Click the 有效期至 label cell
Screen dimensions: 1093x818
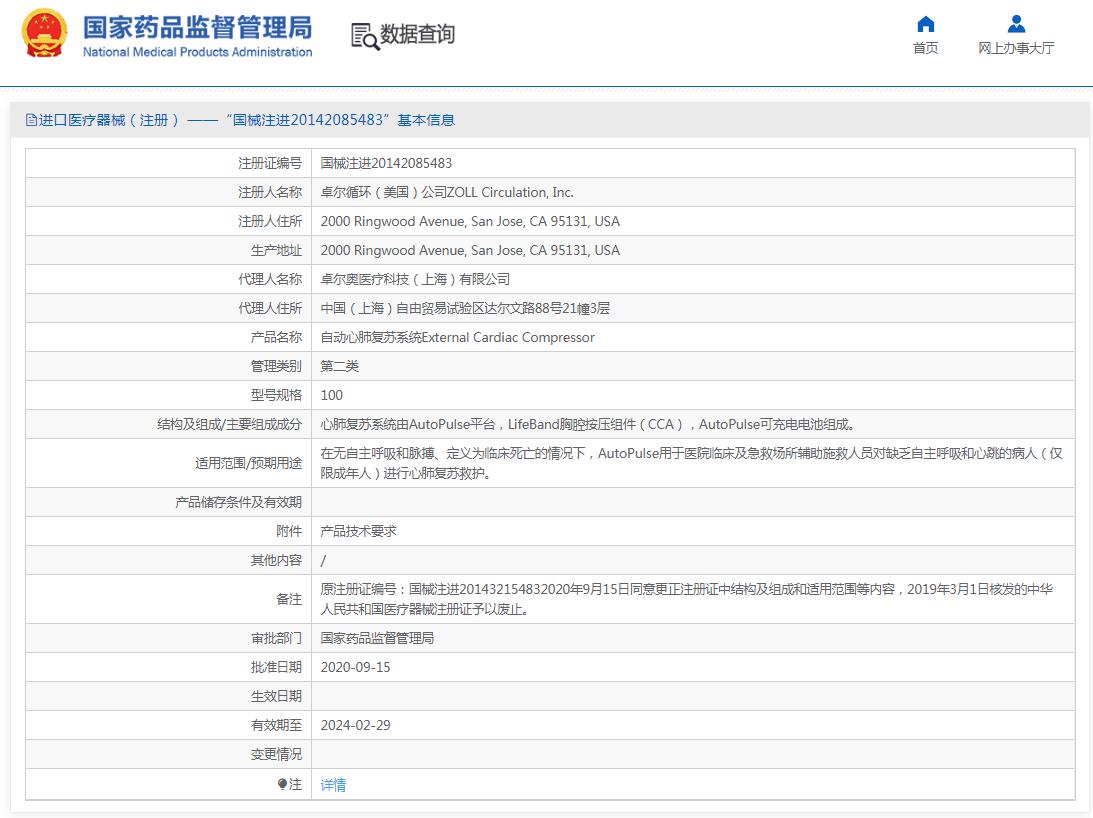[168, 725]
